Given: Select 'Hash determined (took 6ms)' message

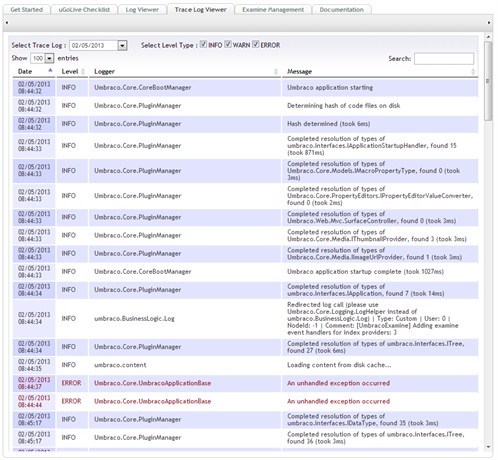Looking at the screenshot, I should tap(329, 124).
